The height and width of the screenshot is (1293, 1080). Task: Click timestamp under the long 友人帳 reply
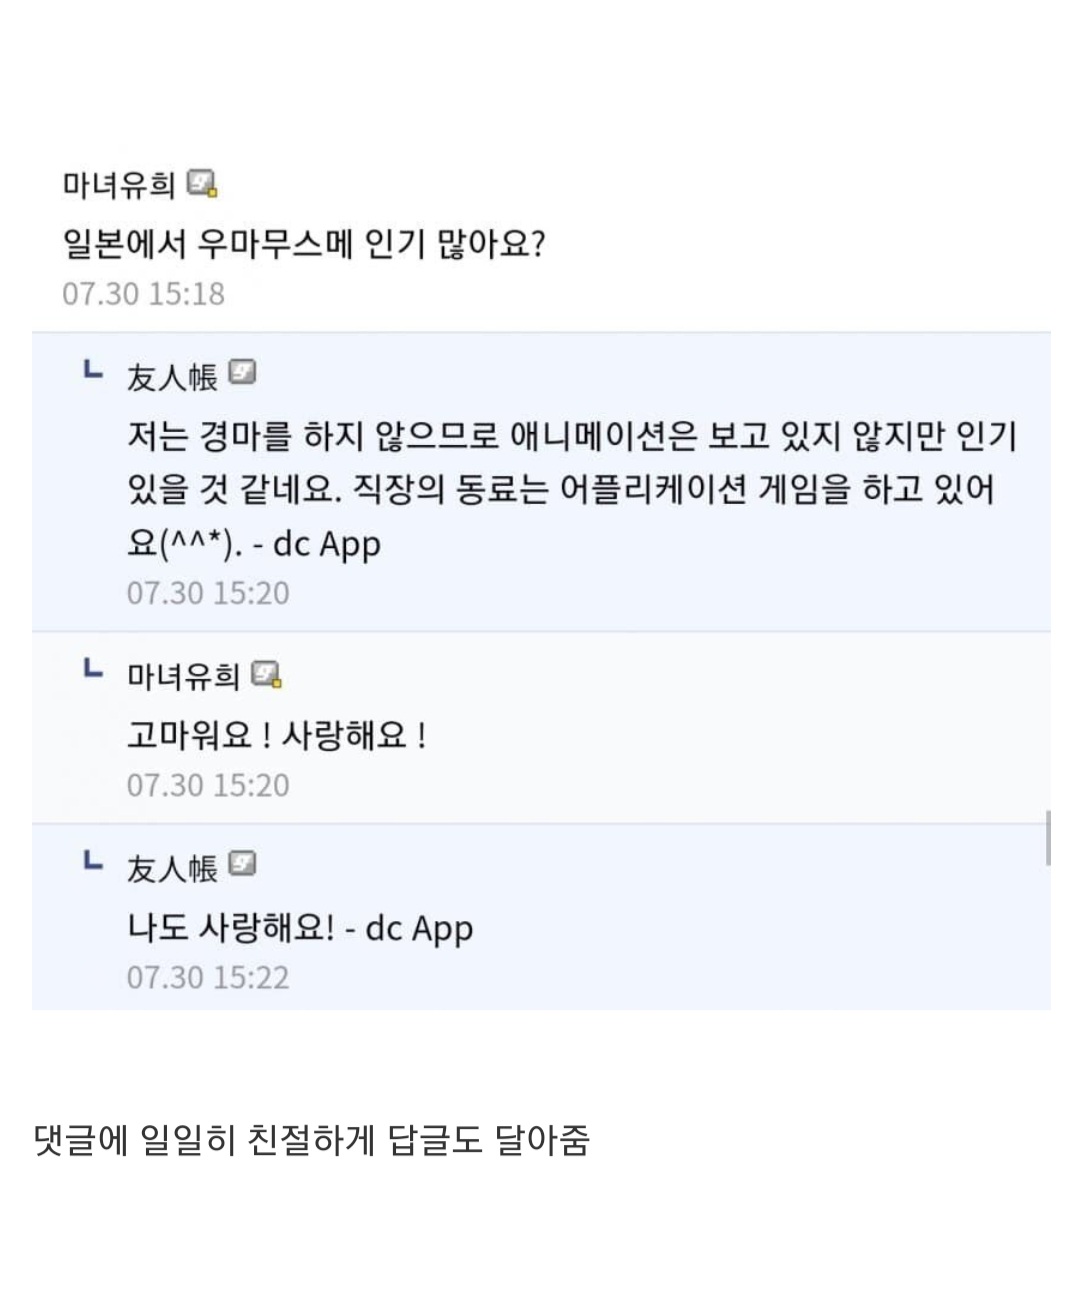[208, 593]
